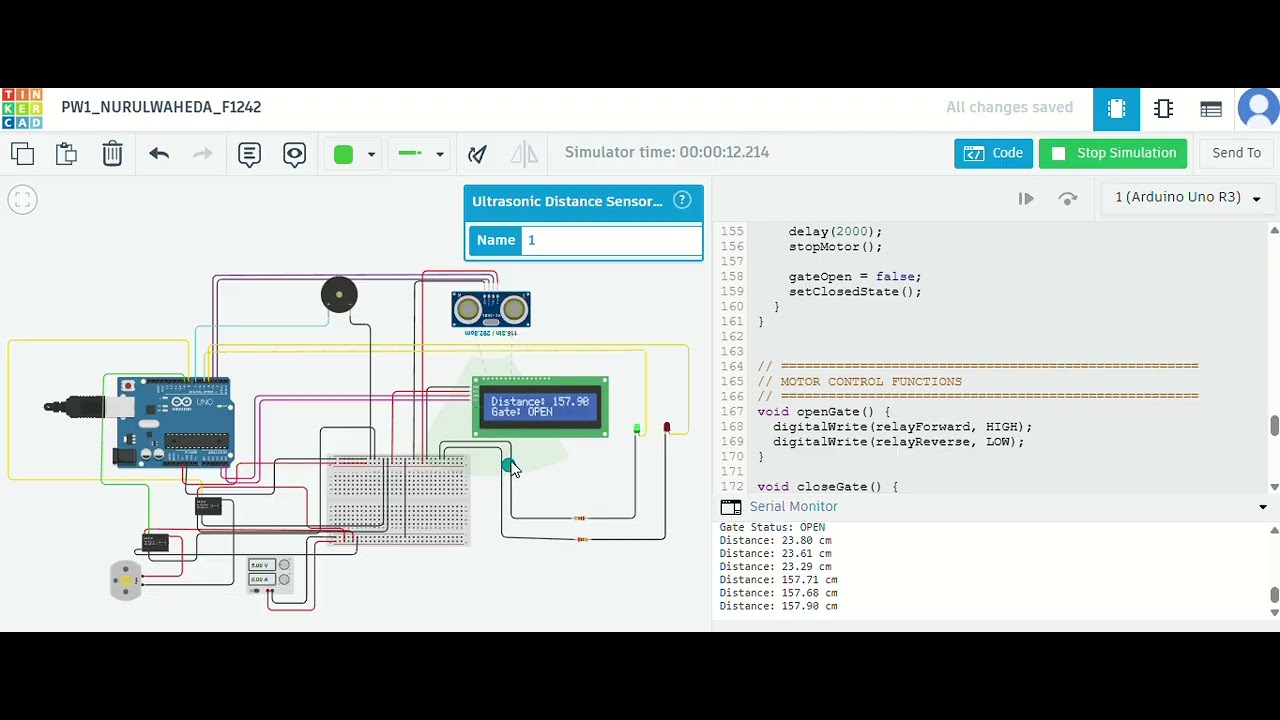Viewport: 1280px width, 720px height.
Task: Click the Simulator time readout
Action: [666, 153]
